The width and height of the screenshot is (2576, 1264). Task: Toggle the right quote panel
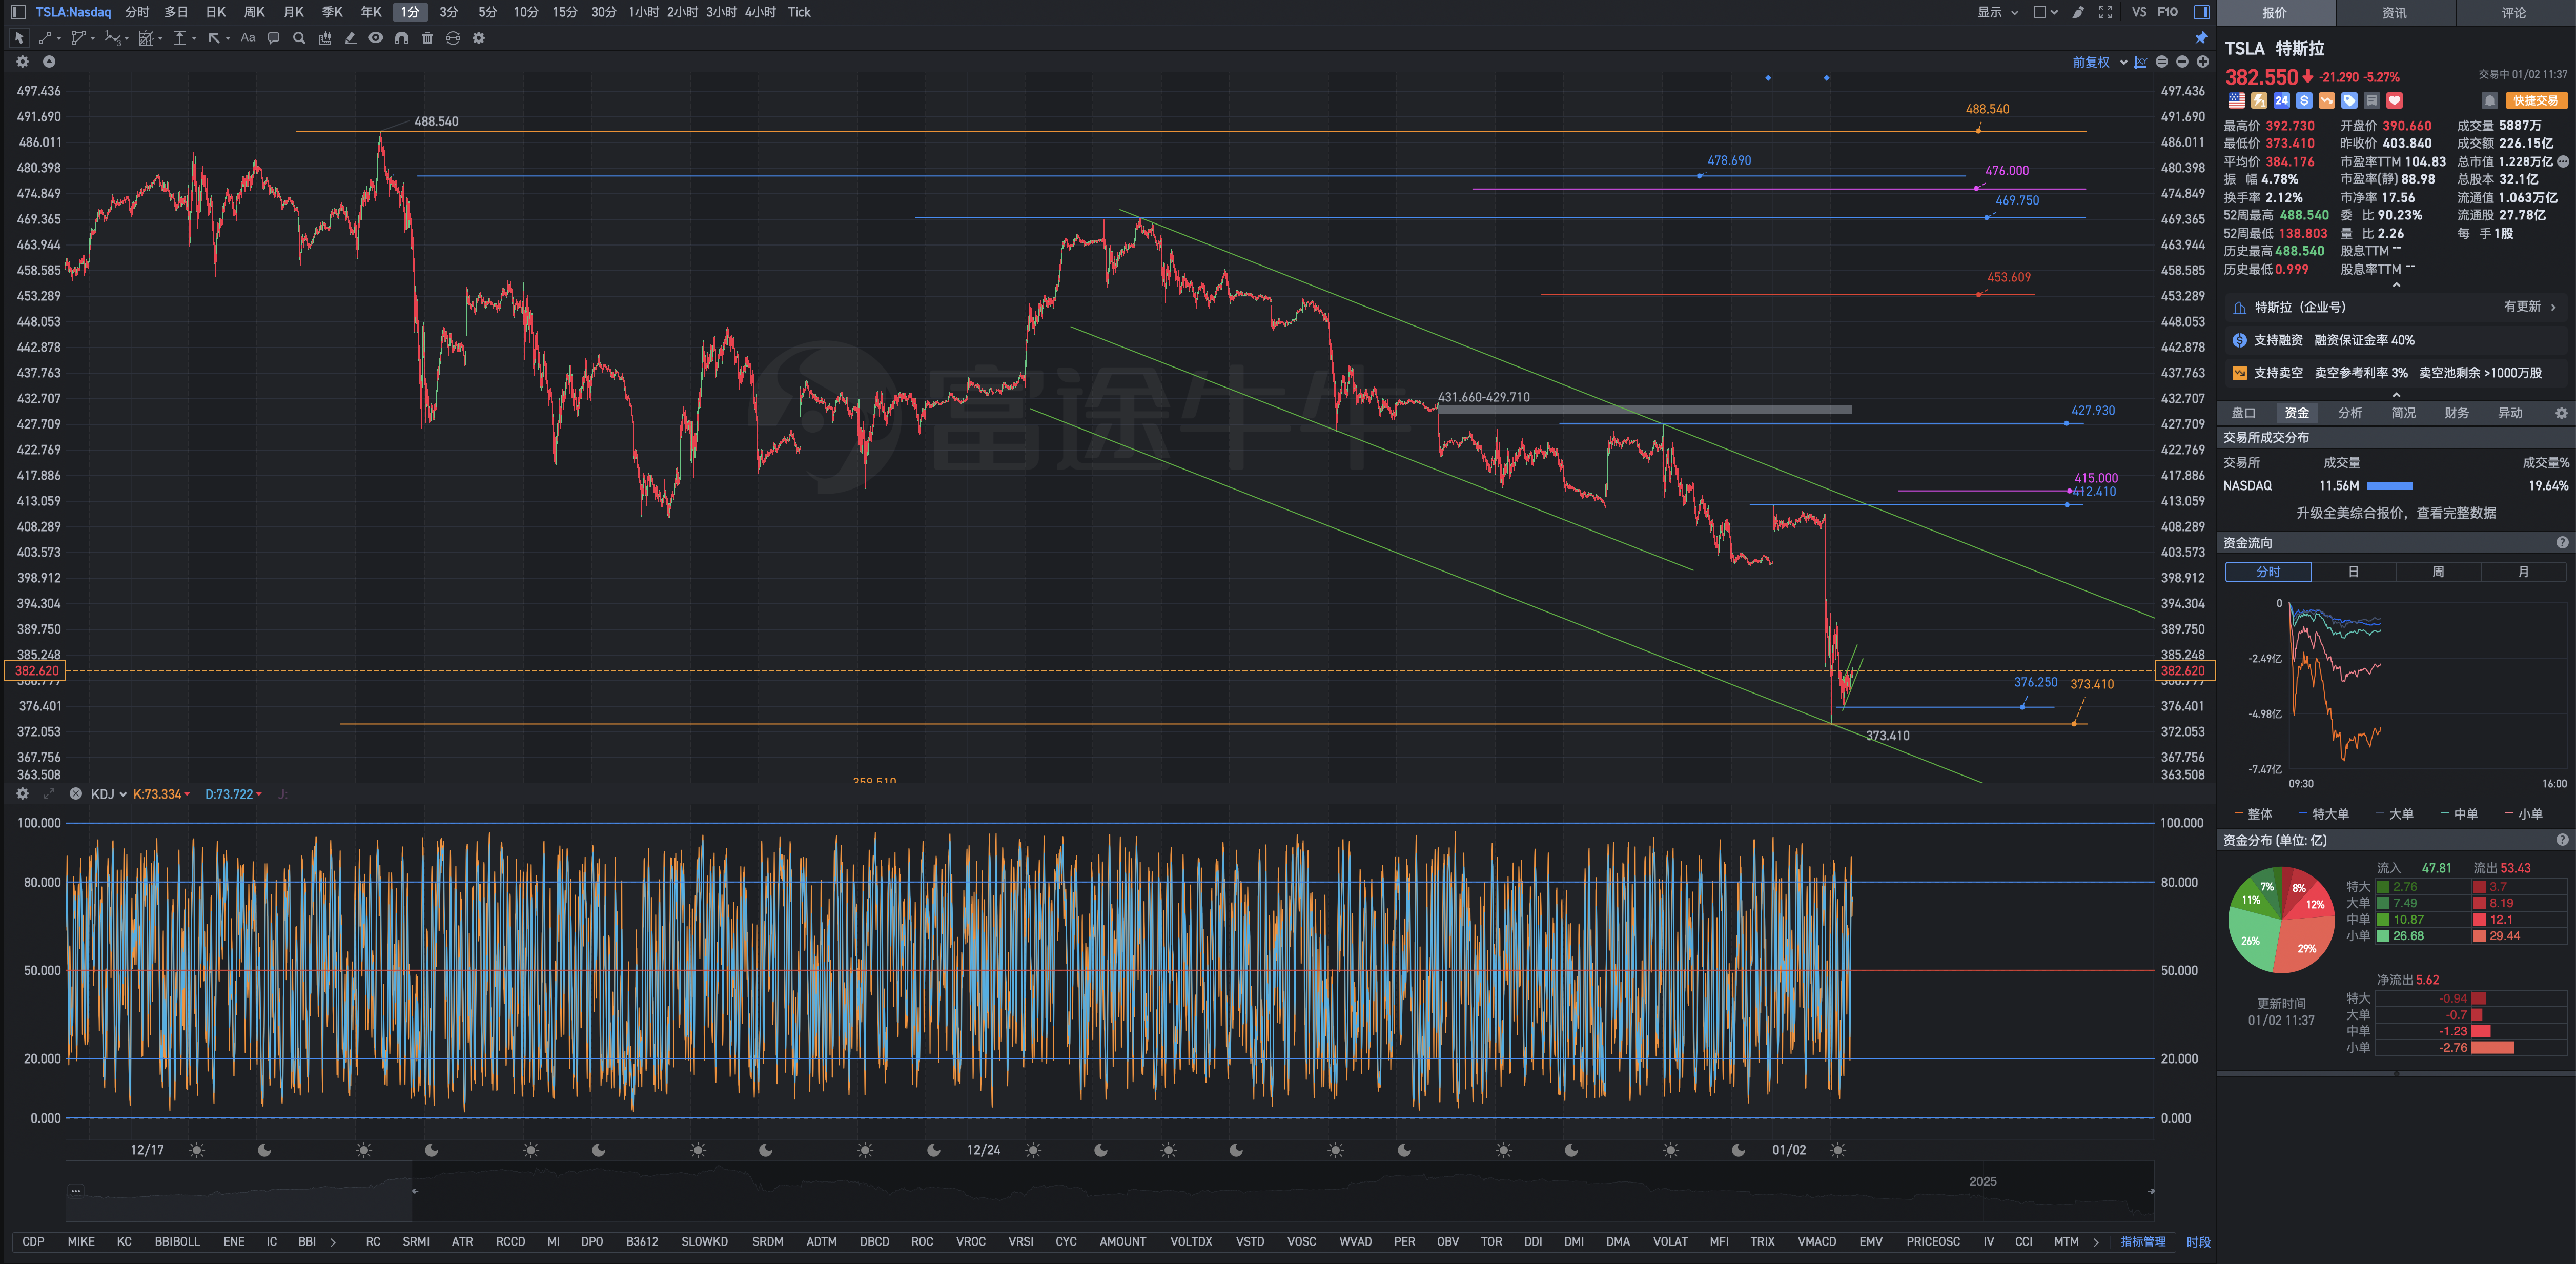pyautogui.click(x=2202, y=12)
